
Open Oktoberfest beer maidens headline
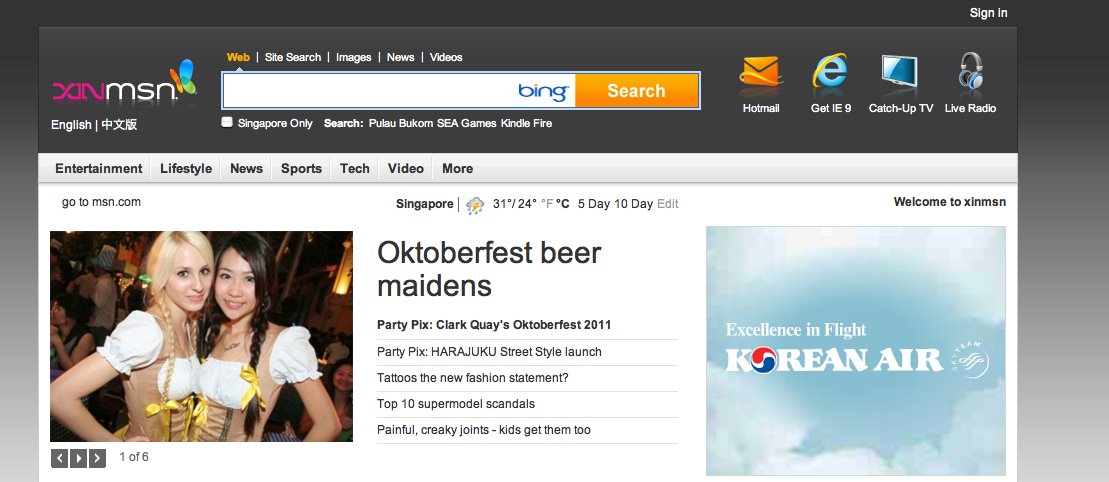click(x=489, y=269)
